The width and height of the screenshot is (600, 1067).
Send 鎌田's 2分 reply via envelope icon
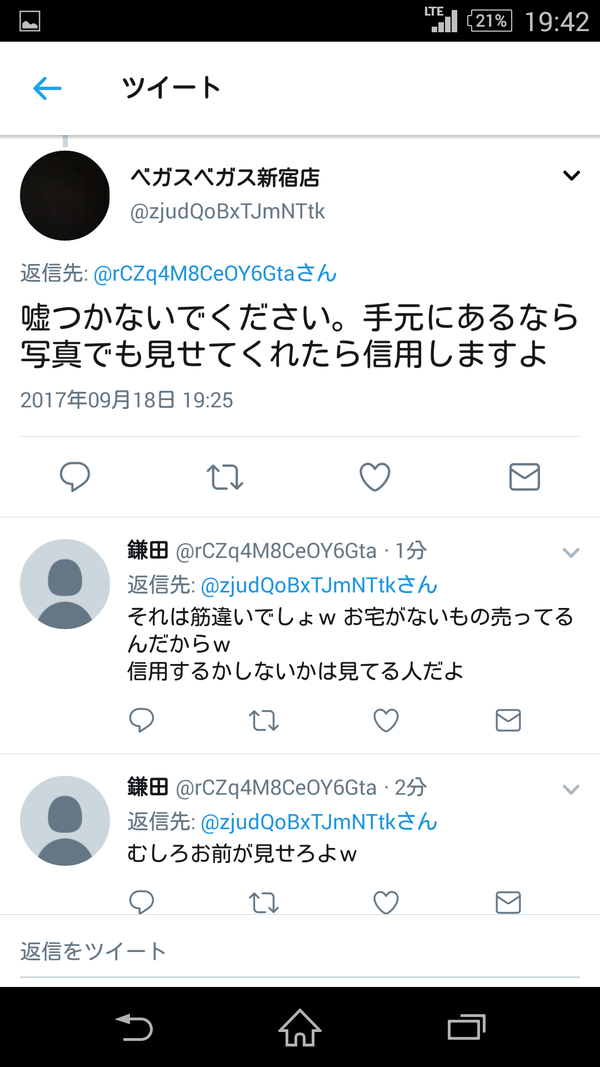tap(508, 902)
